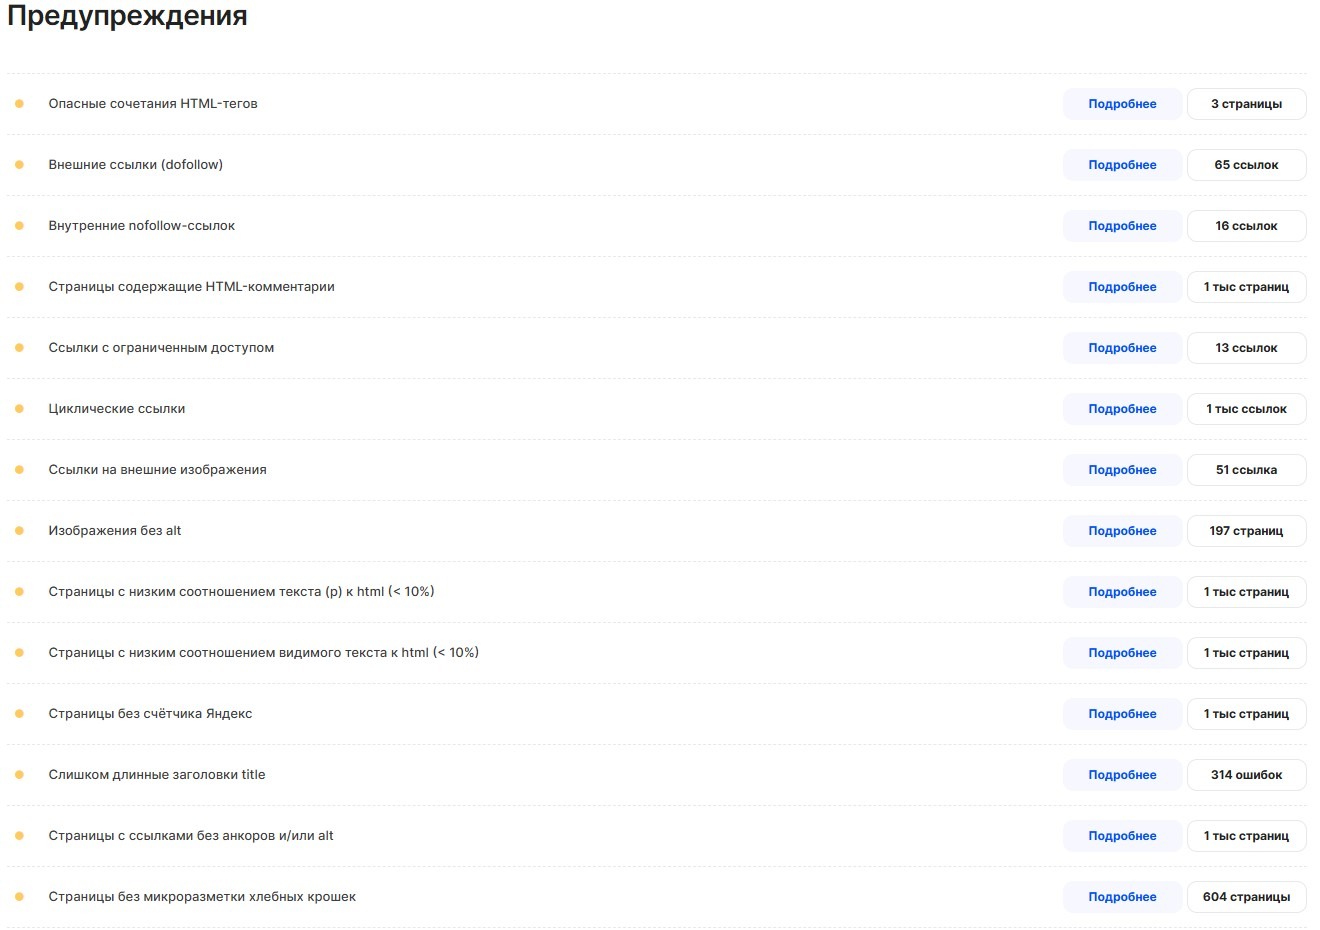Open details for low text (p) ratio

point(1122,592)
